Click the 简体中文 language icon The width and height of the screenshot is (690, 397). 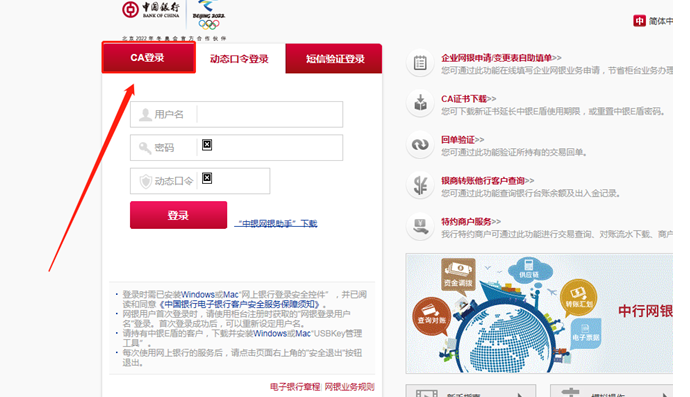tap(639, 21)
